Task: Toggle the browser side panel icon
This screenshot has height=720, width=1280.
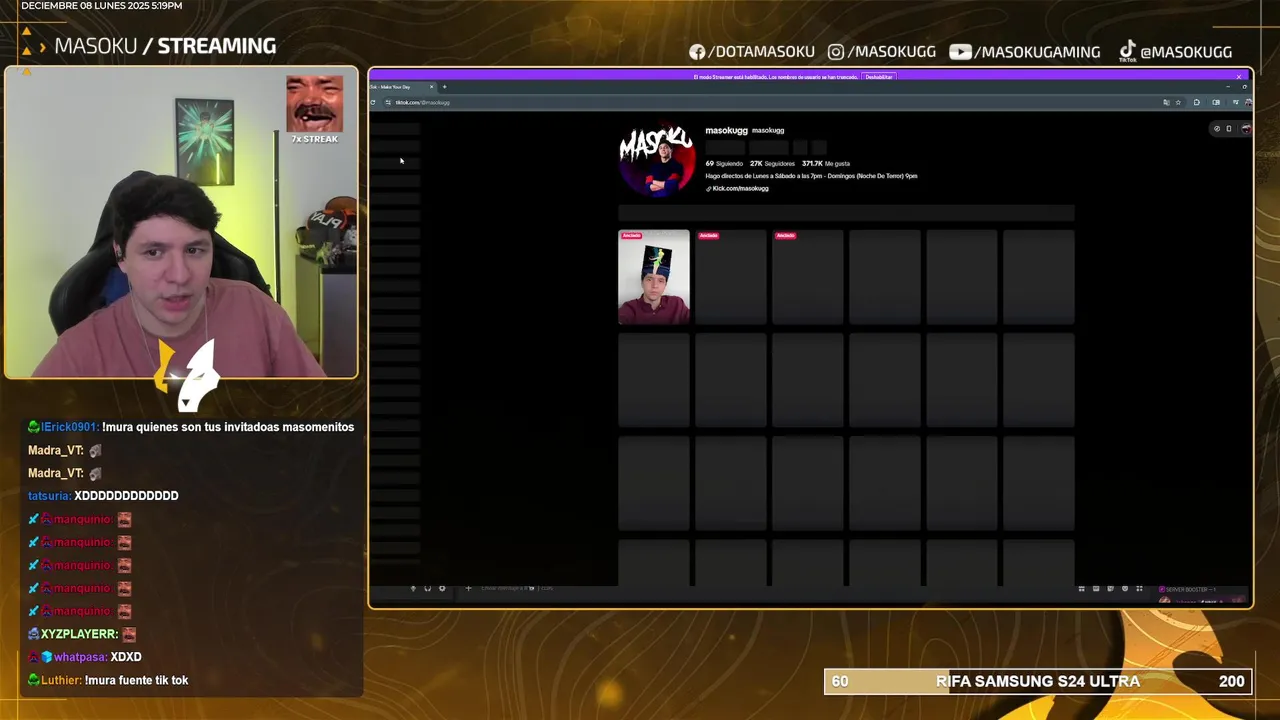Action: point(1216,102)
